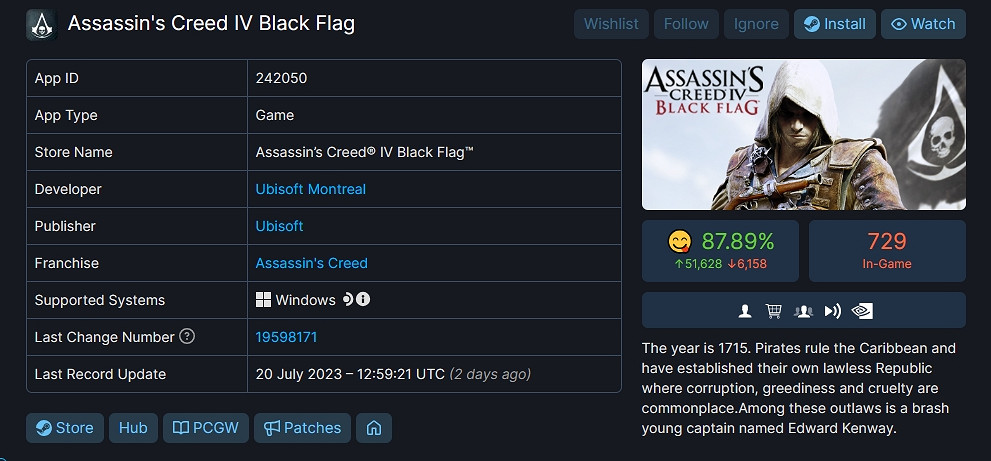Click the Black Flag cover art thumbnail

803,134
